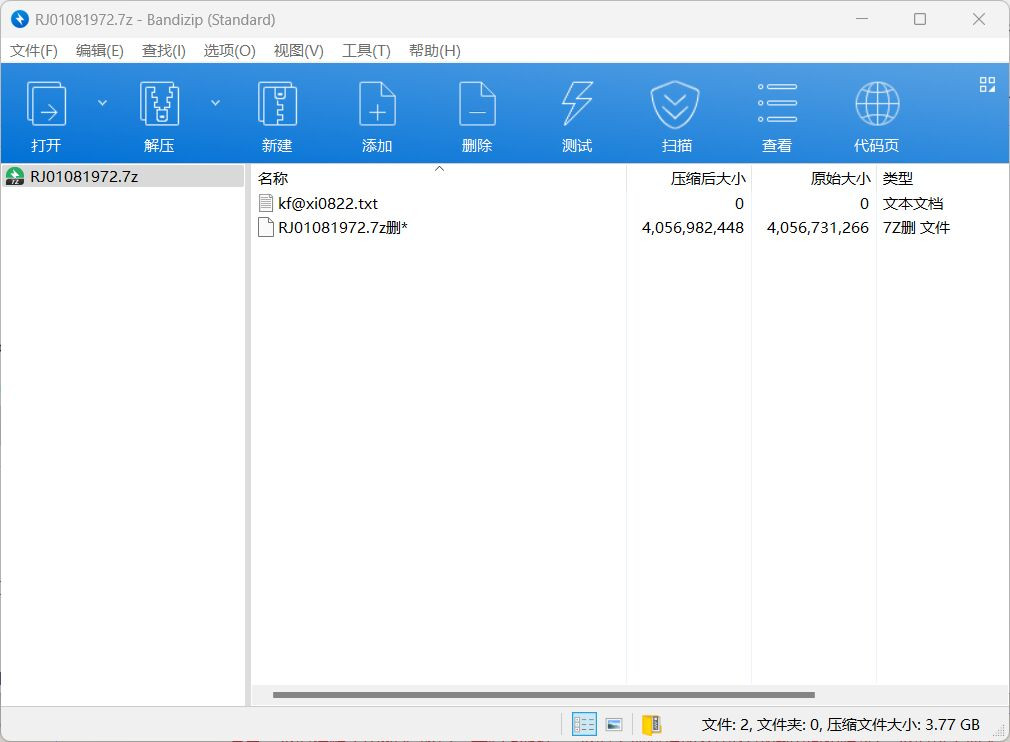Expand the dropdown arrow next to 解压
Screen dimensions: 1010x742
[216, 102]
